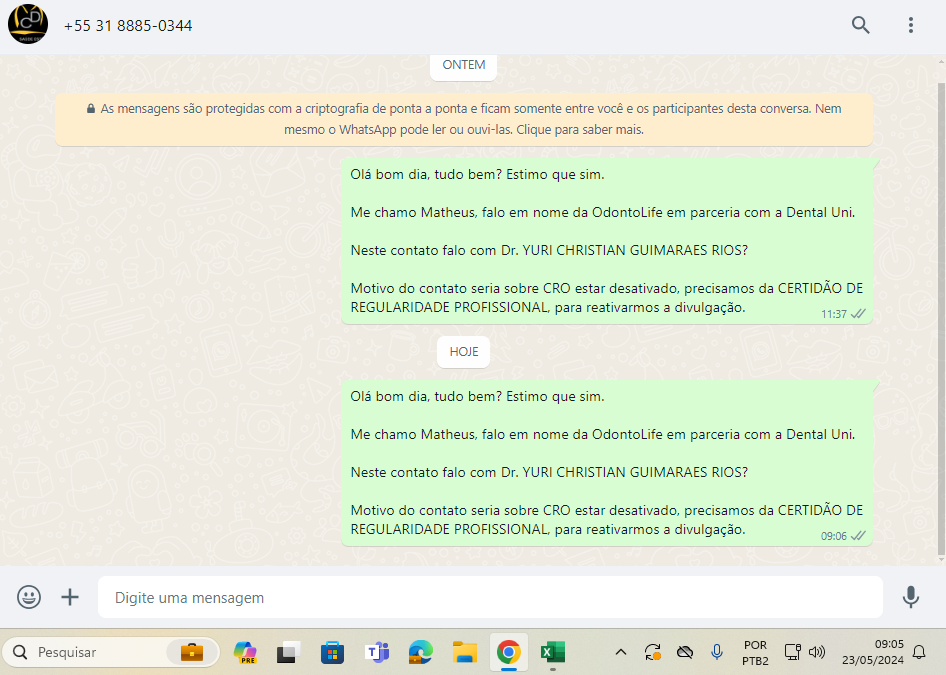This screenshot has width=946, height=675.
Task: Open contact info for +55 31 8885-0344
Action: pyautogui.click(x=128, y=25)
